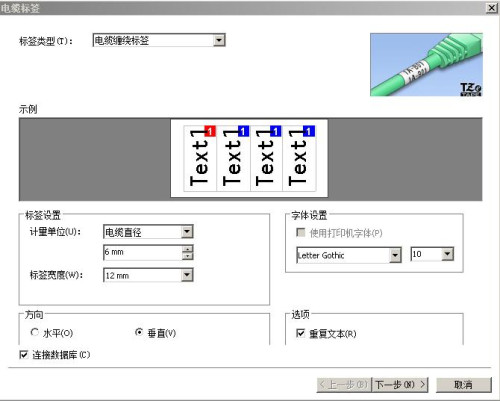Click the red numbered marker on first Text1
The width and height of the screenshot is (500, 401).
pyautogui.click(x=210, y=131)
